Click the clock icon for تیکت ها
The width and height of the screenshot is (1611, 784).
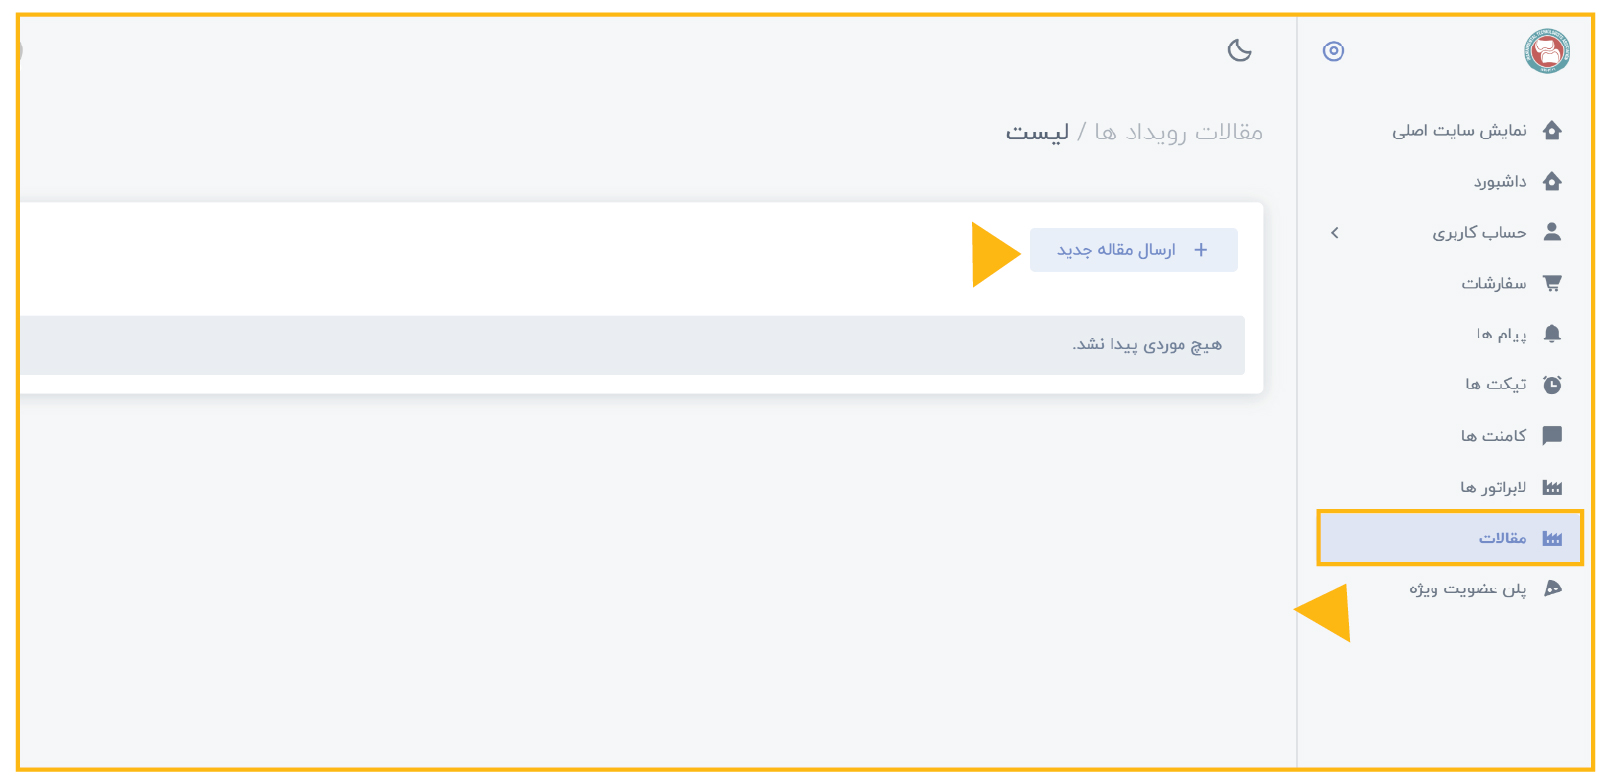click(1552, 385)
